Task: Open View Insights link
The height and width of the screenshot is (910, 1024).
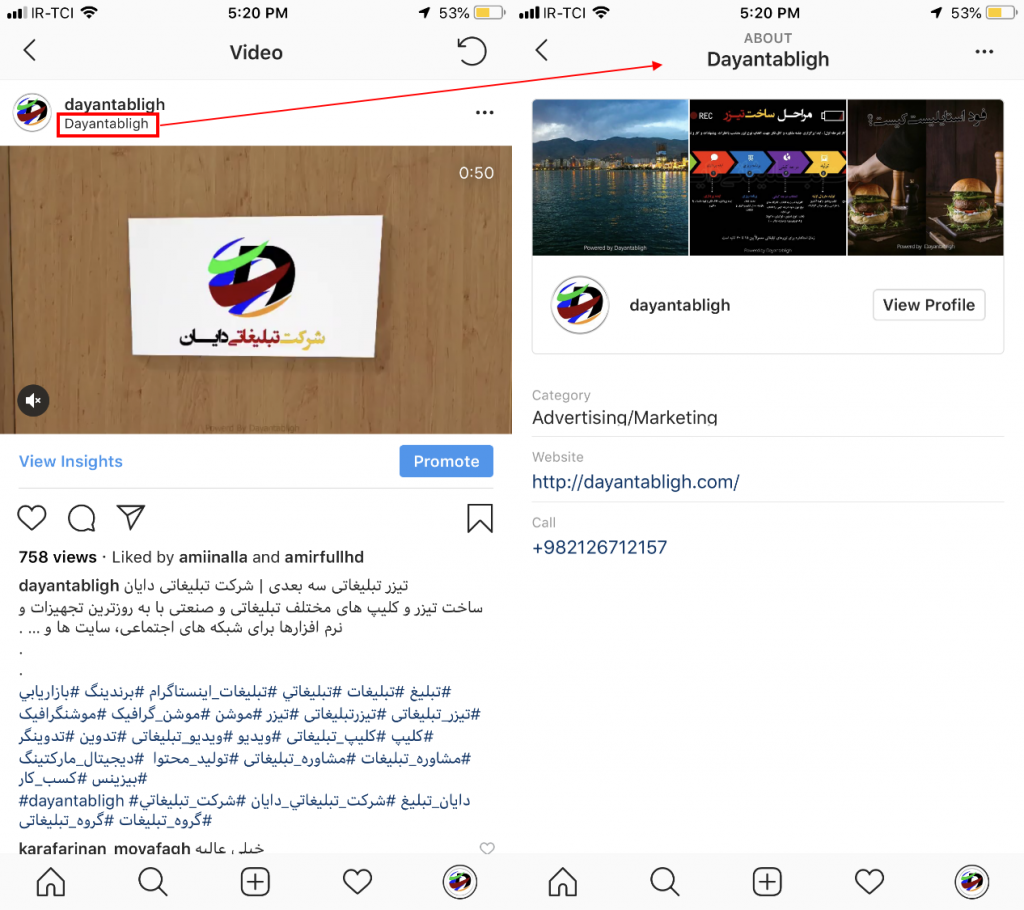Action: point(71,461)
